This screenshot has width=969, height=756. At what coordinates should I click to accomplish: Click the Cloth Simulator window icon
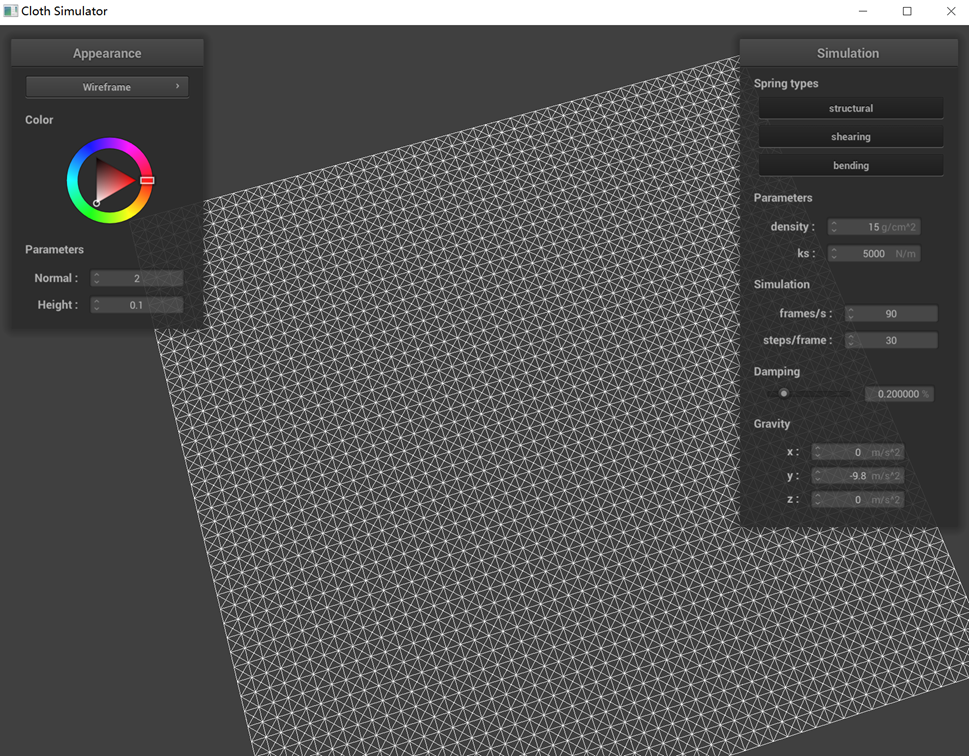(x=11, y=11)
